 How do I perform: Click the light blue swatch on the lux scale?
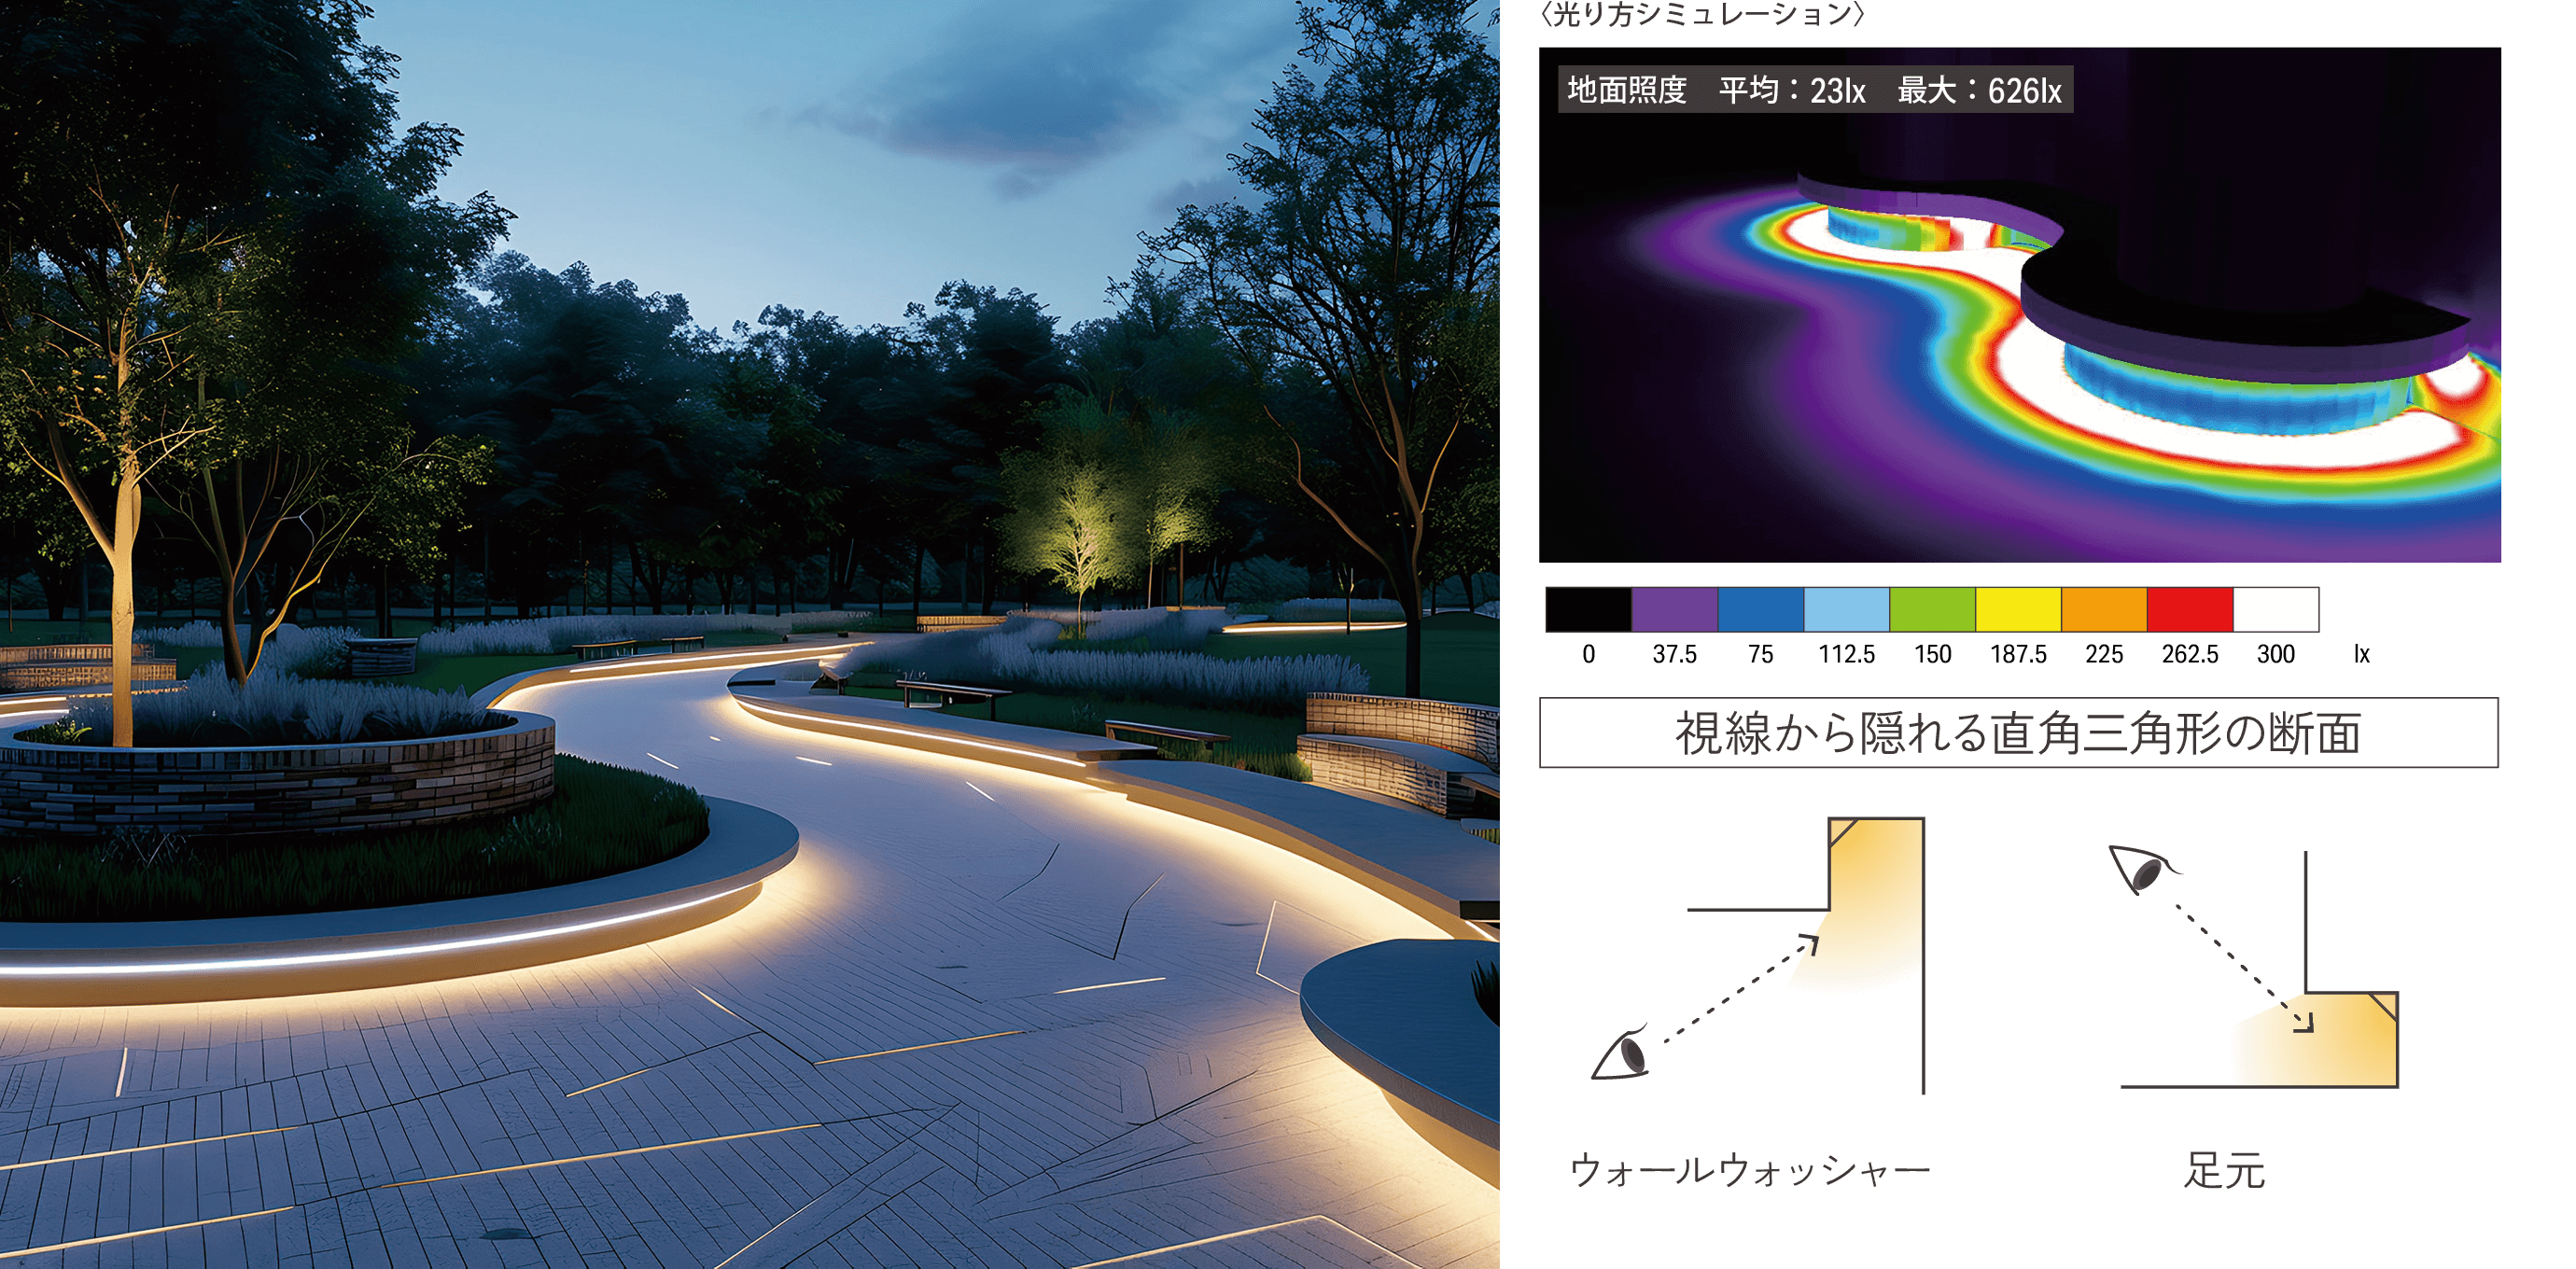click(x=1846, y=609)
